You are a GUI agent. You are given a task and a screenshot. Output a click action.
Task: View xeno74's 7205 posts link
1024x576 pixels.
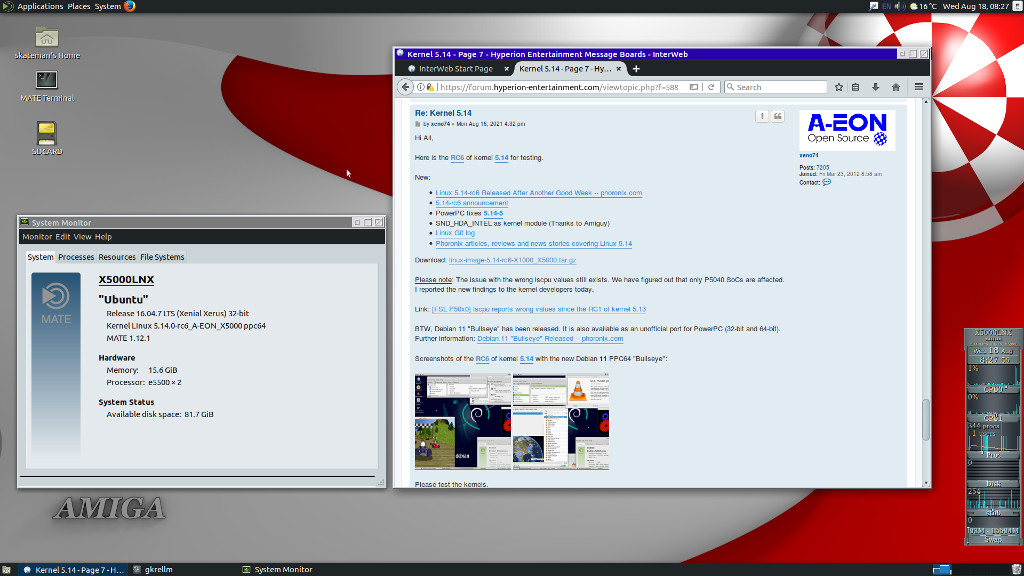pos(823,168)
